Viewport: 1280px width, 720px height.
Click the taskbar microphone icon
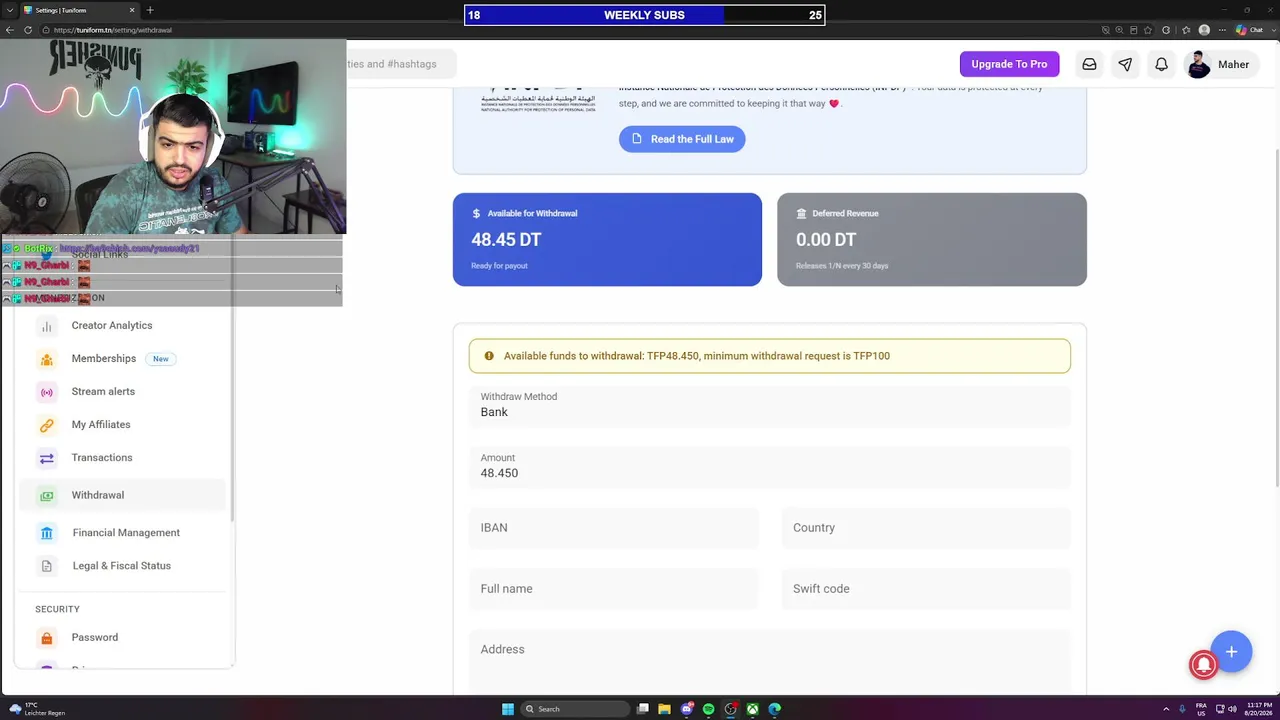click(x=1182, y=709)
